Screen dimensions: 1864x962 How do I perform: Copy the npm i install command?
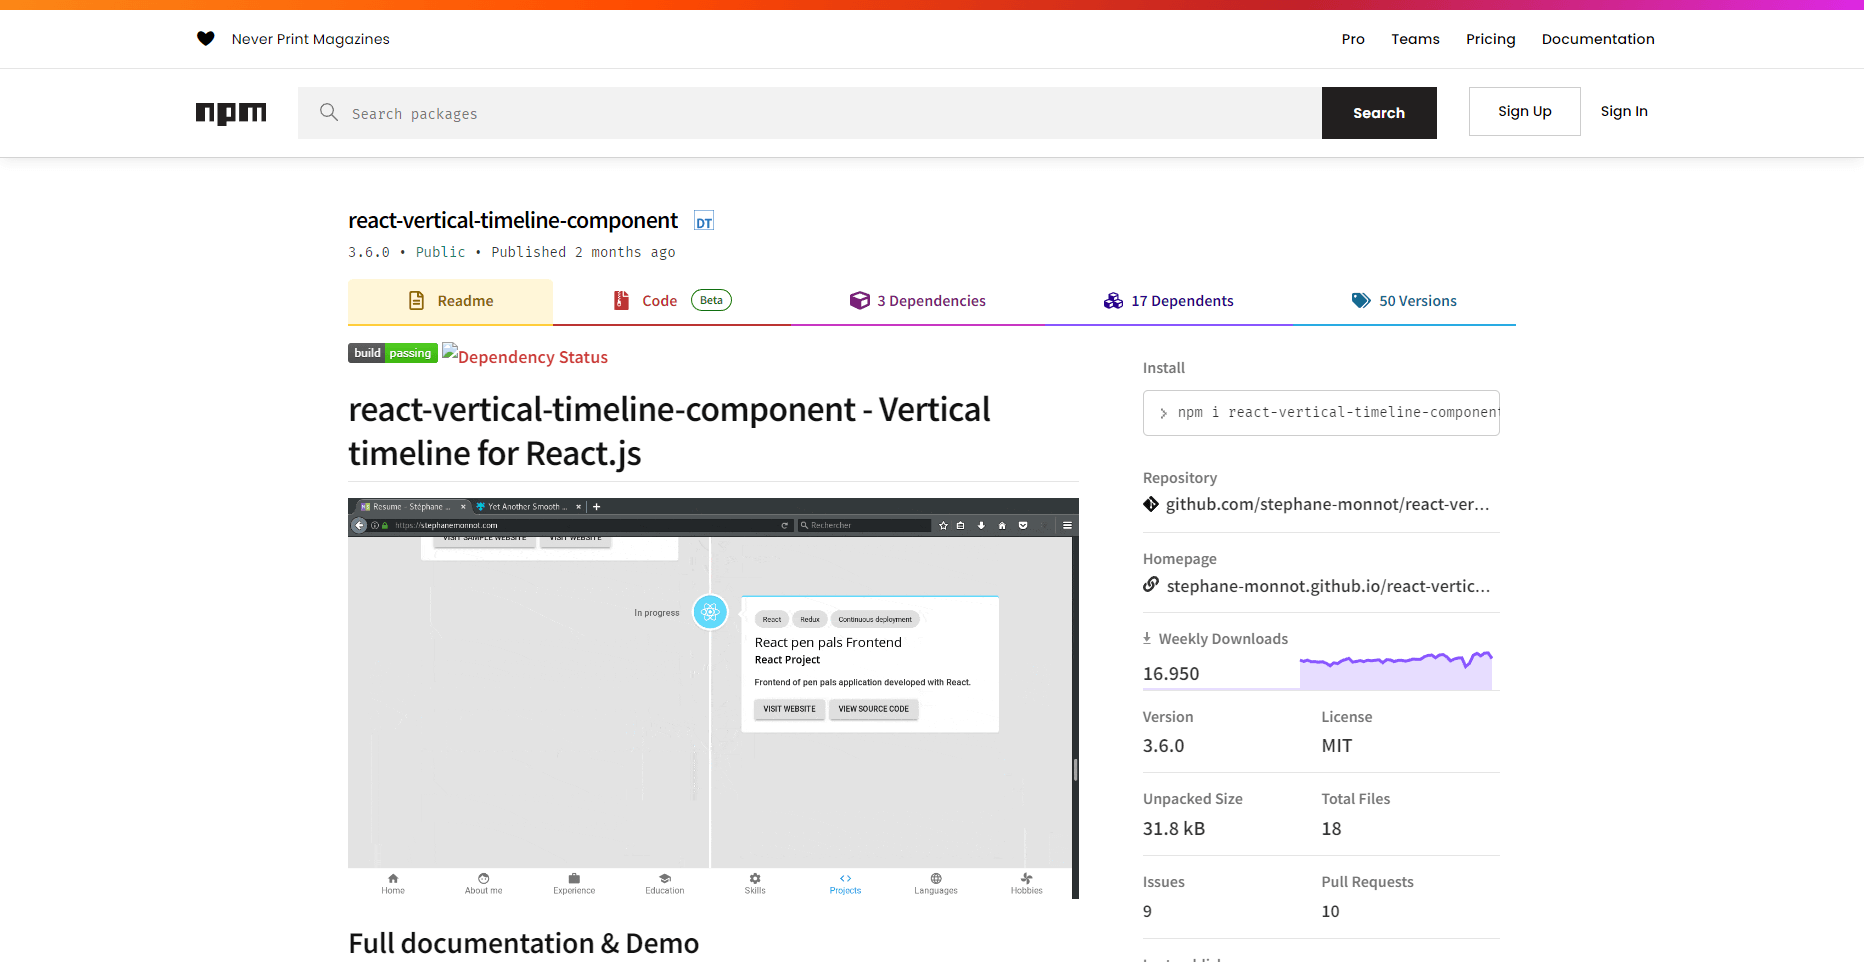[x=1321, y=413]
